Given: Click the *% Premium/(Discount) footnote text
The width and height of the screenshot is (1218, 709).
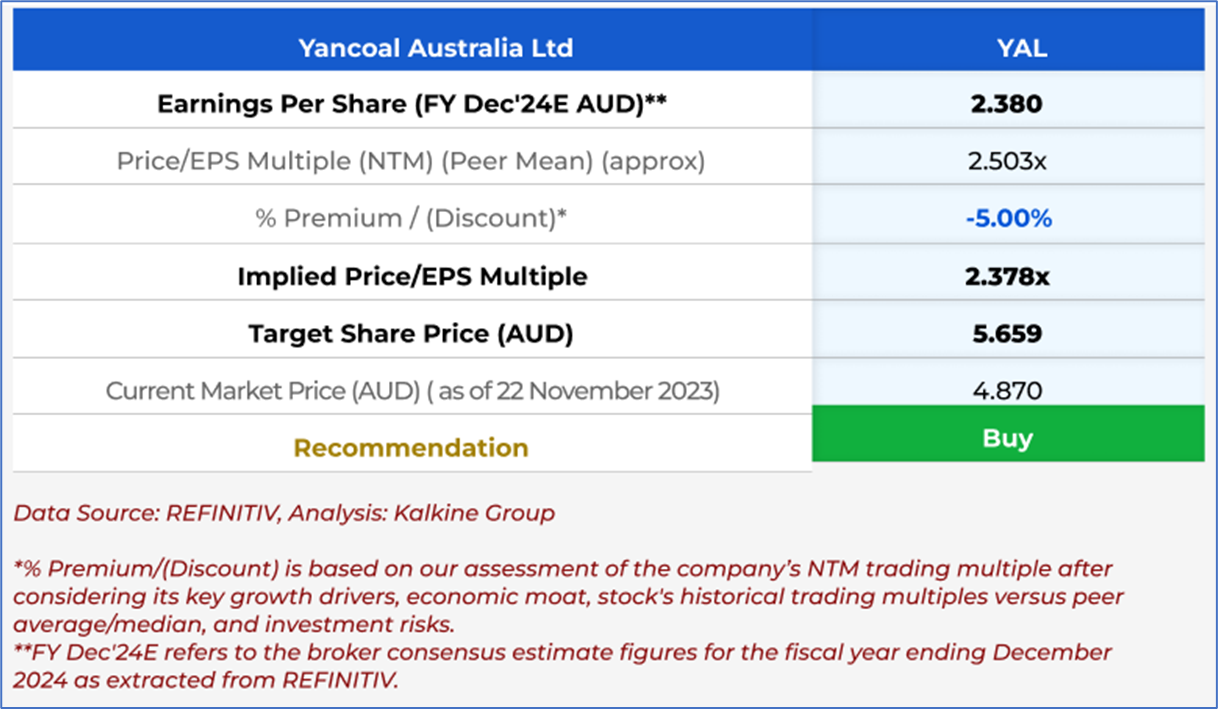Looking at the screenshot, I should point(562,569).
